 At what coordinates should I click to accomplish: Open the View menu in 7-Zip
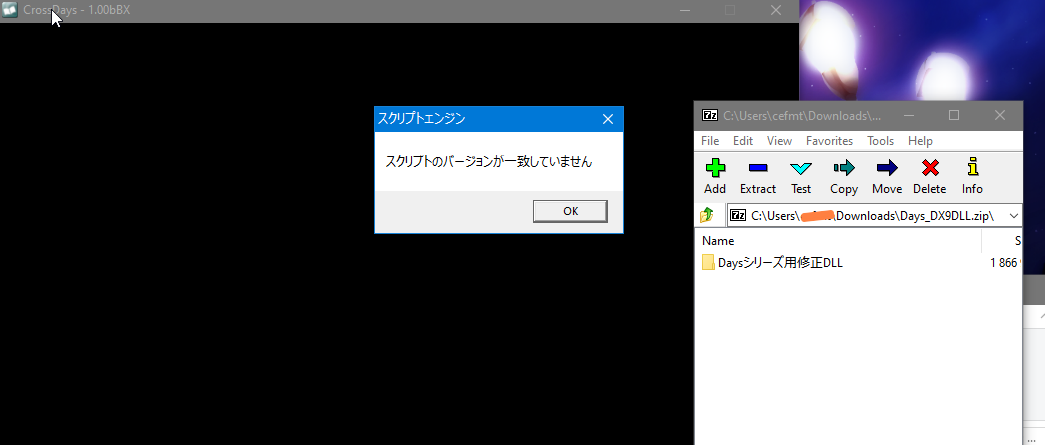tap(779, 141)
